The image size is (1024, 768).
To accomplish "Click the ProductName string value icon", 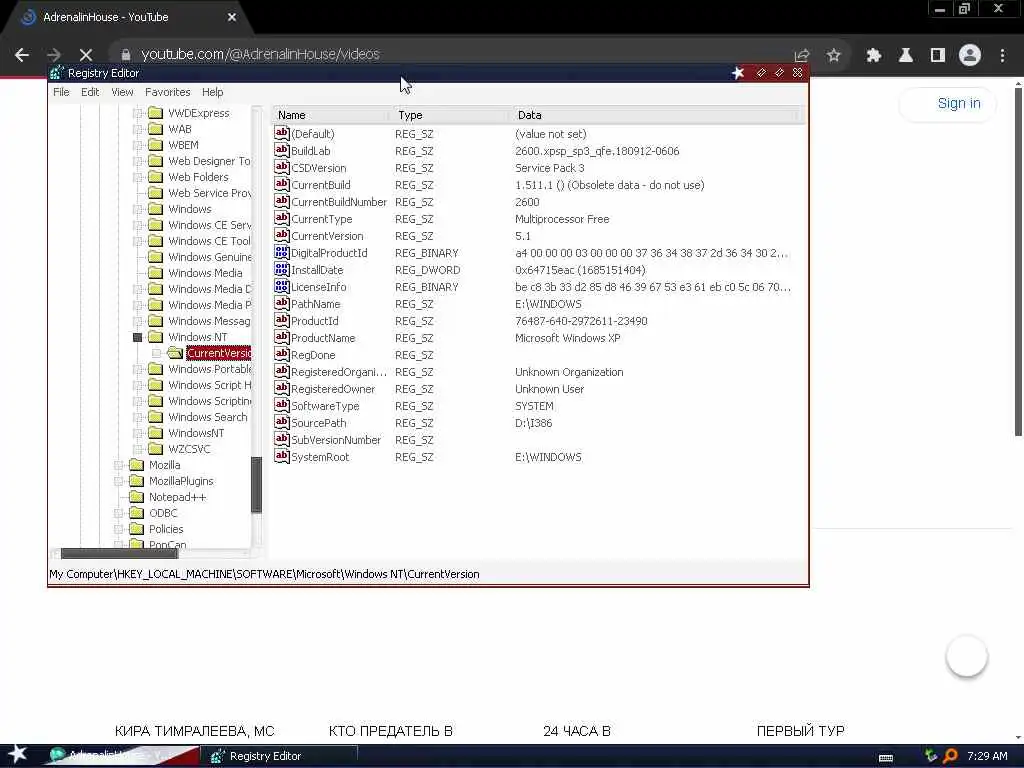I will coord(281,337).
